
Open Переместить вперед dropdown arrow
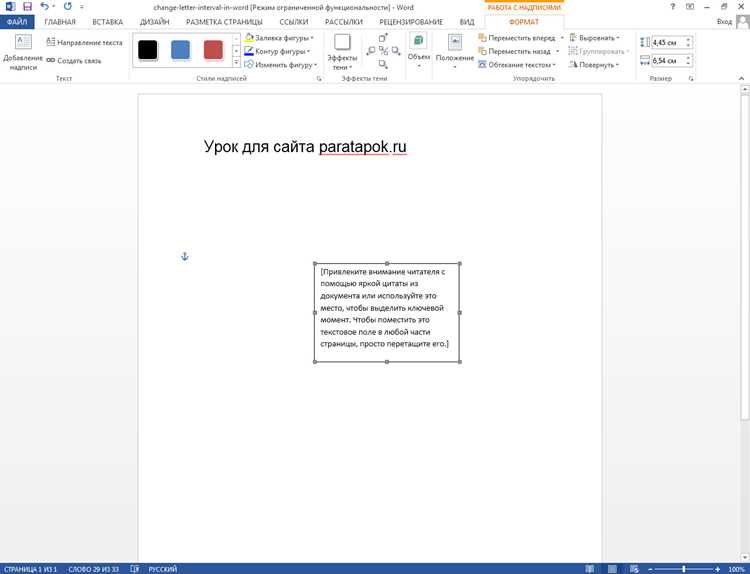pos(562,38)
